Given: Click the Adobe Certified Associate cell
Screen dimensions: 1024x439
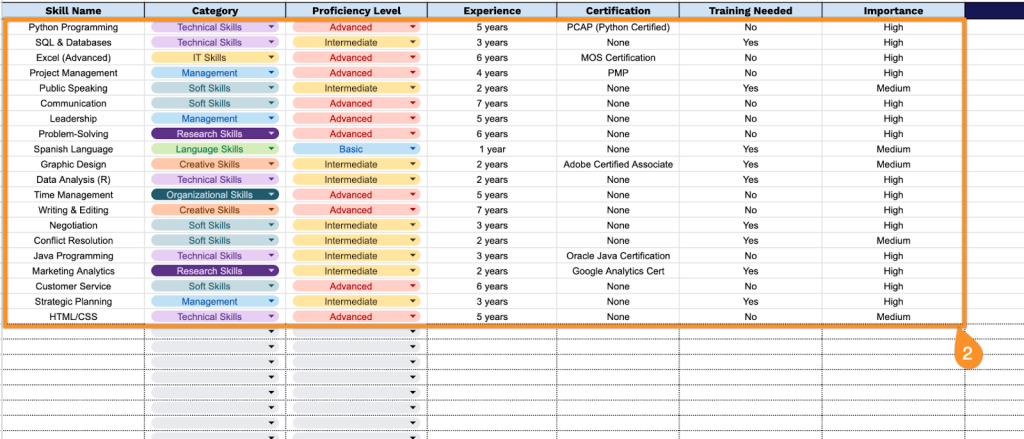Looking at the screenshot, I should [617, 165].
